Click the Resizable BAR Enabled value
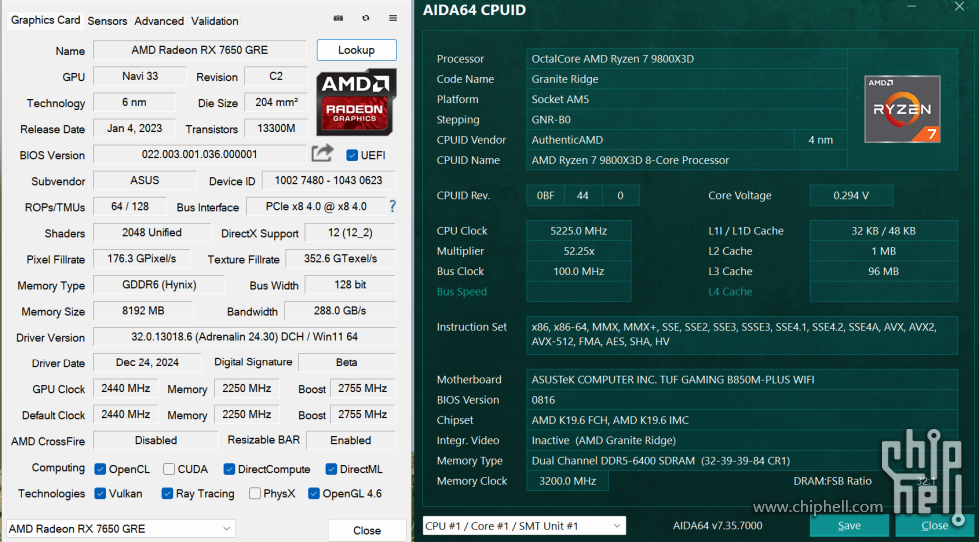 point(351,440)
